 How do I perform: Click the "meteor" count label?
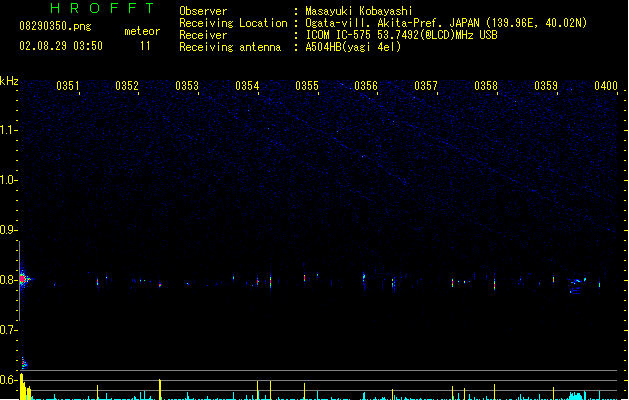[x=142, y=31]
